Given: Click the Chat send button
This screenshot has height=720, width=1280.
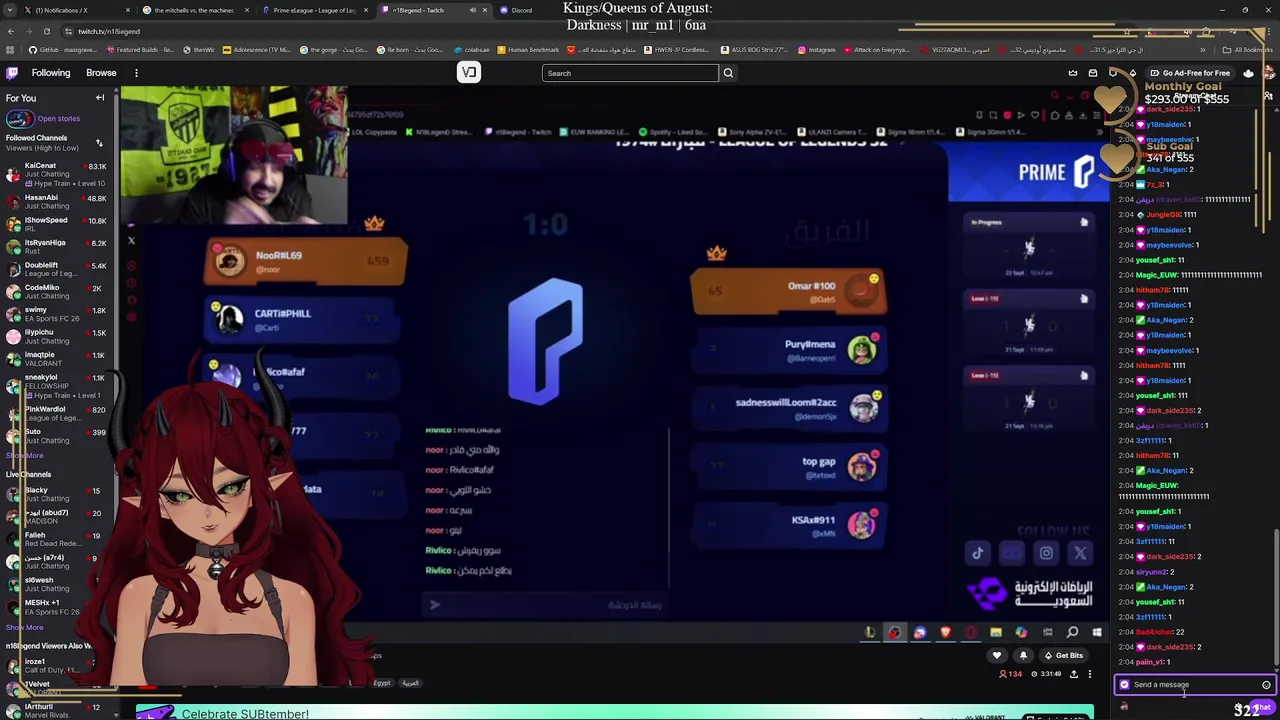Looking at the screenshot, I should [x=1260, y=707].
